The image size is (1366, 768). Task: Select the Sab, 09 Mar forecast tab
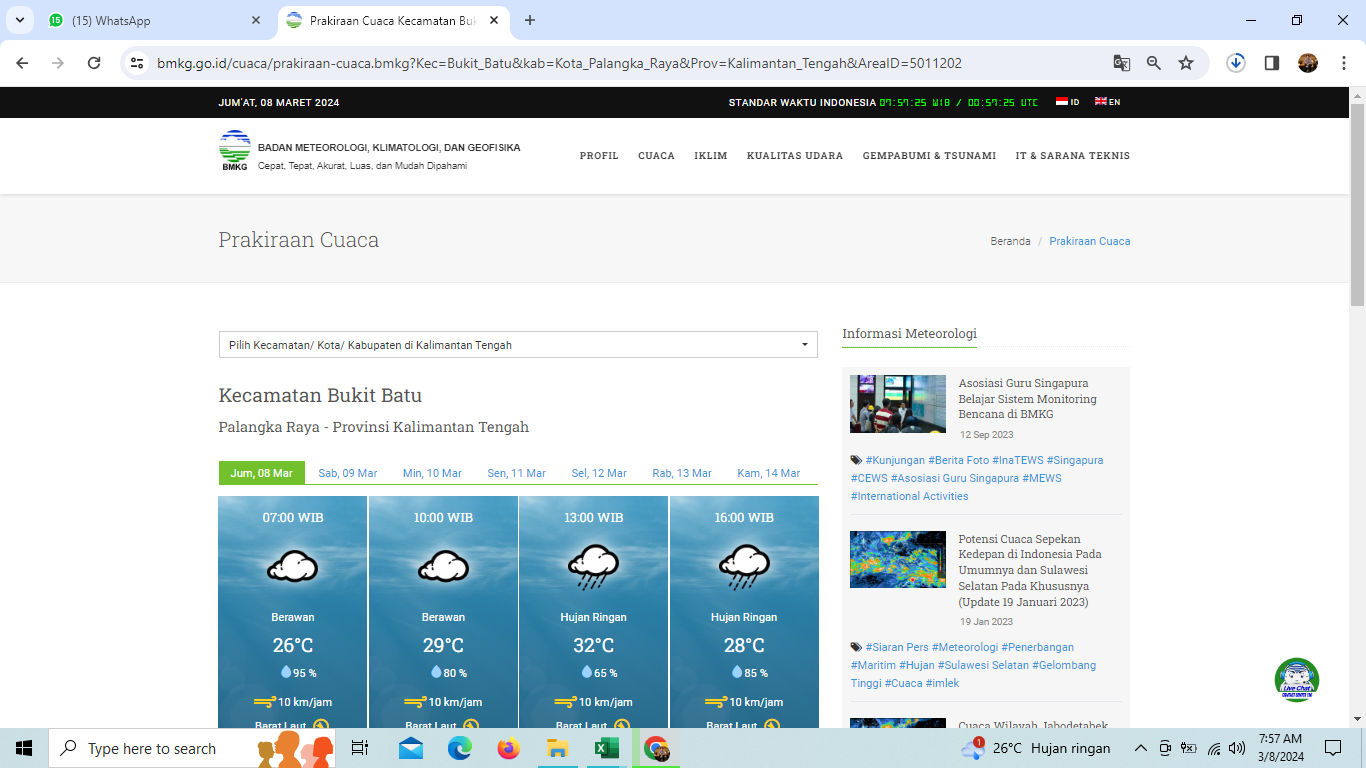[x=348, y=473]
